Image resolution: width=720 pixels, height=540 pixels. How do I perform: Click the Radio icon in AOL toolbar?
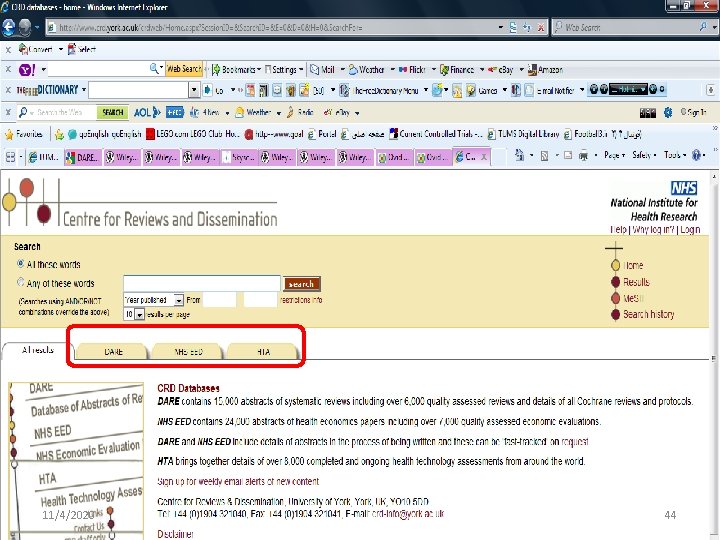[x=290, y=112]
